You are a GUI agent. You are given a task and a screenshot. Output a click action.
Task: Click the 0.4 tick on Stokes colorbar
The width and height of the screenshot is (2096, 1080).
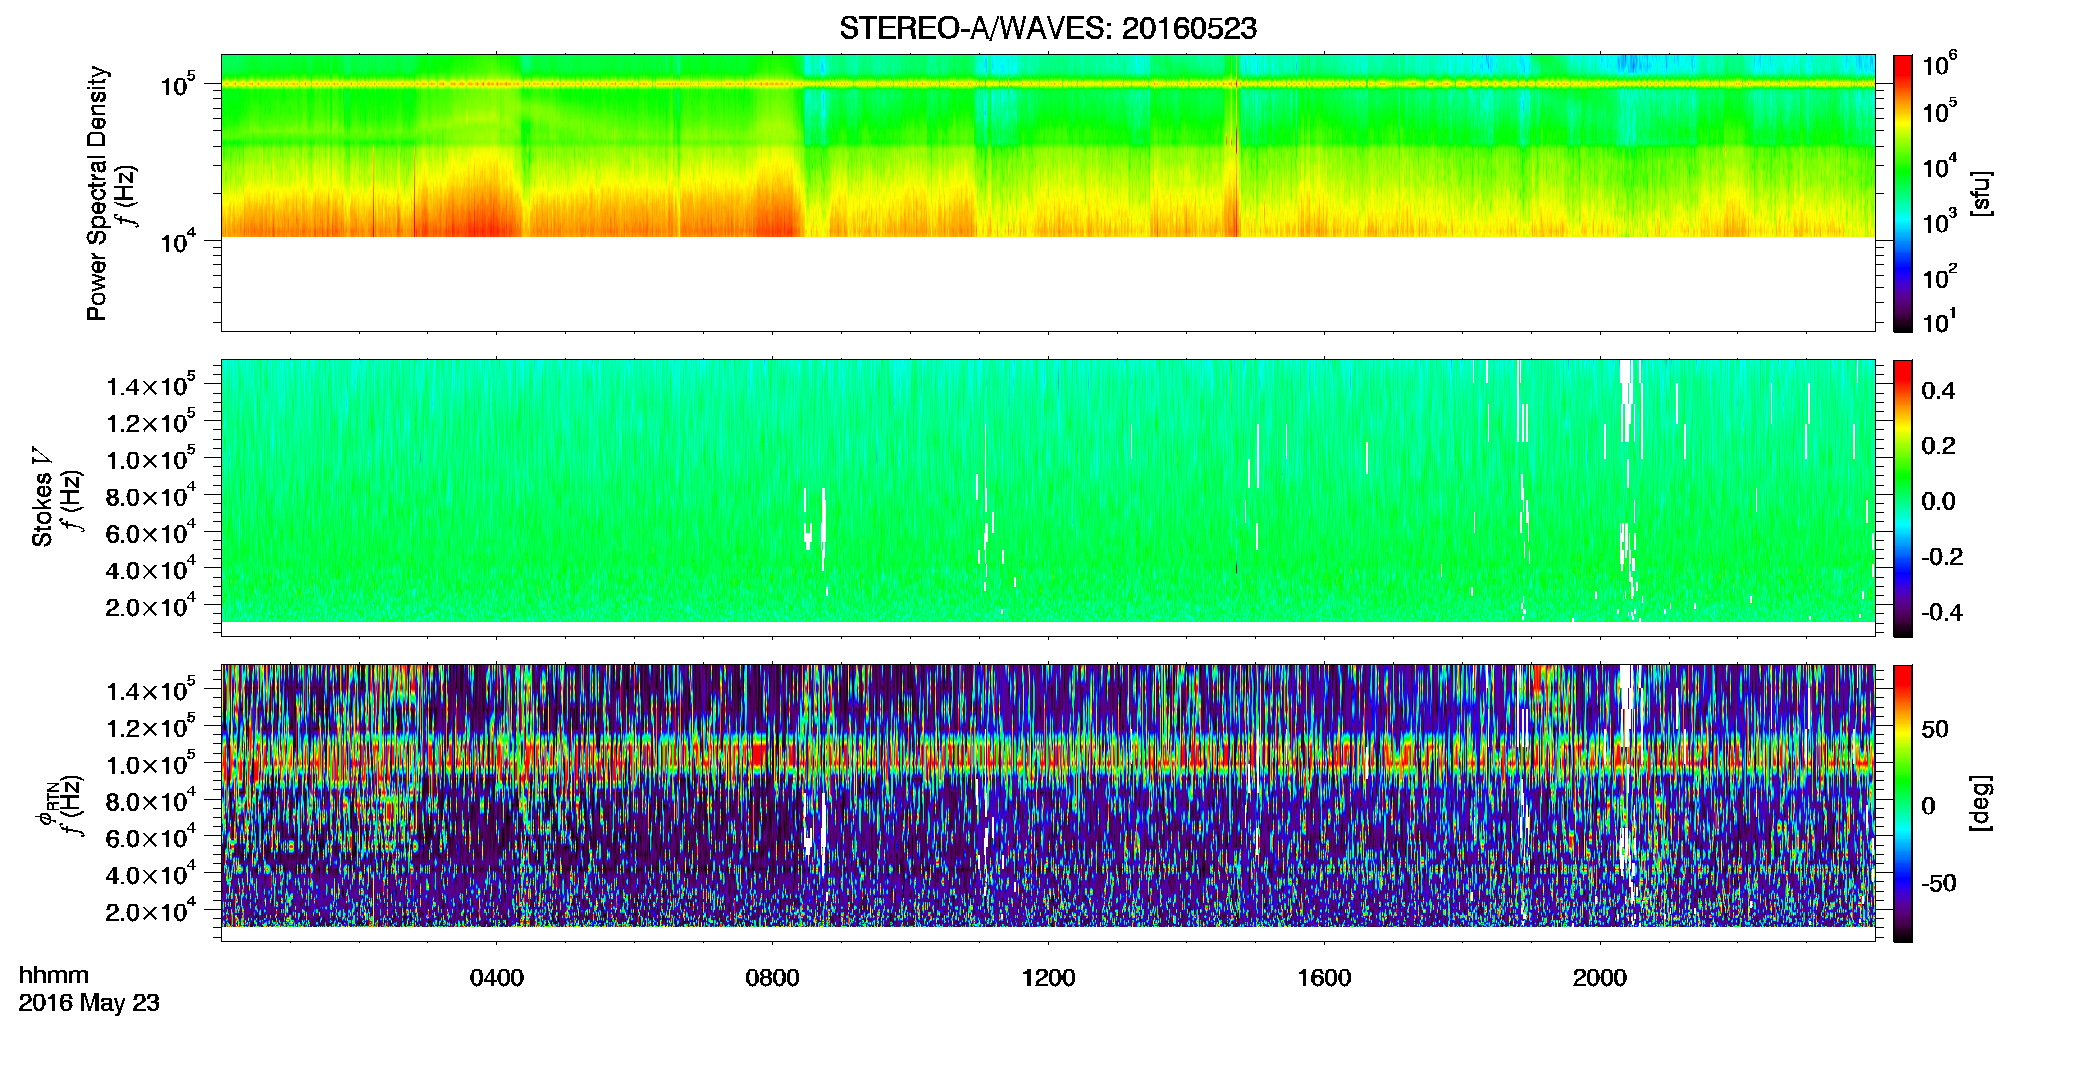(x=1938, y=391)
